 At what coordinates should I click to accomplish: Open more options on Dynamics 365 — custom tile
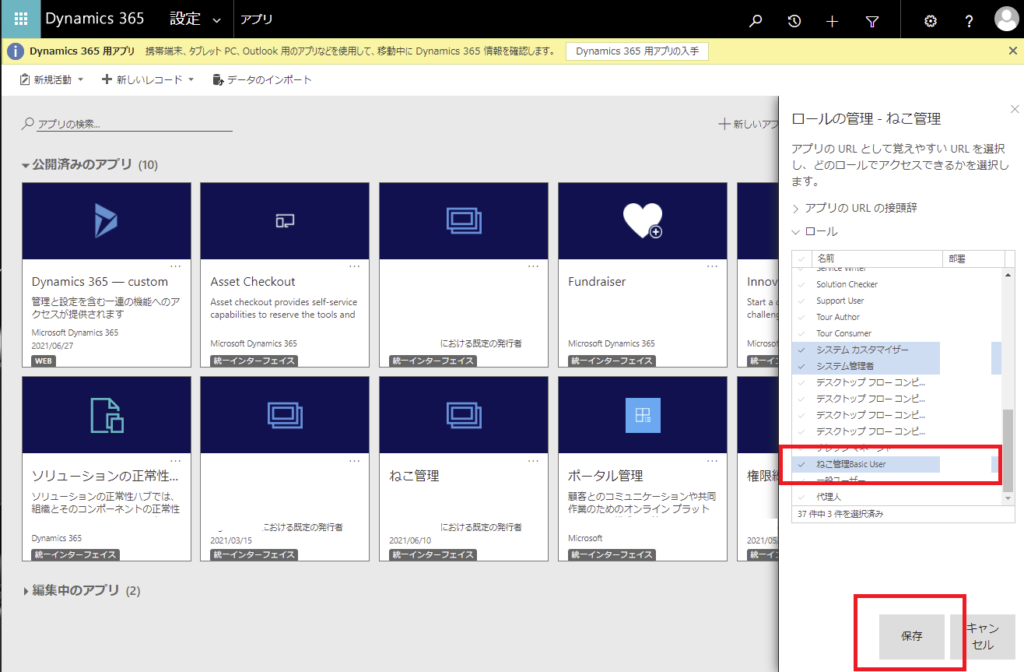pyautogui.click(x=176, y=266)
